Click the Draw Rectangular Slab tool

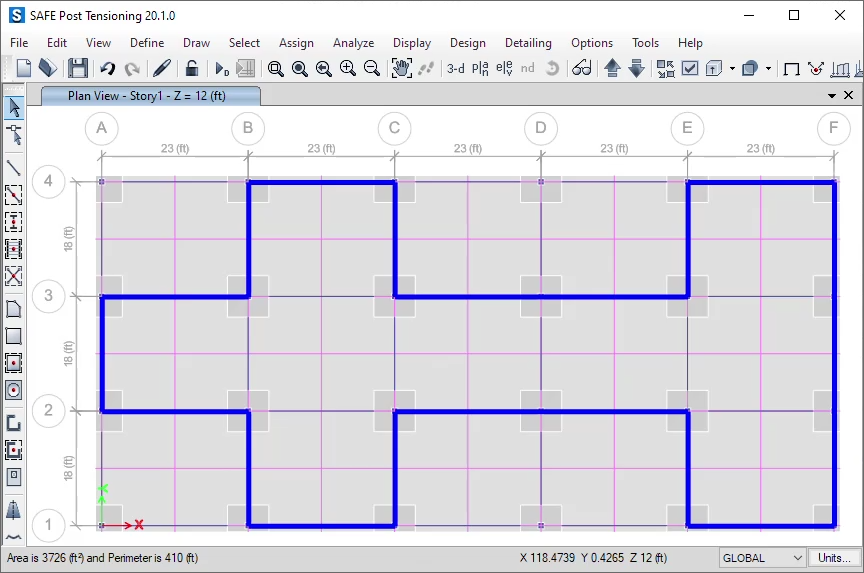[x=14, y=336]
